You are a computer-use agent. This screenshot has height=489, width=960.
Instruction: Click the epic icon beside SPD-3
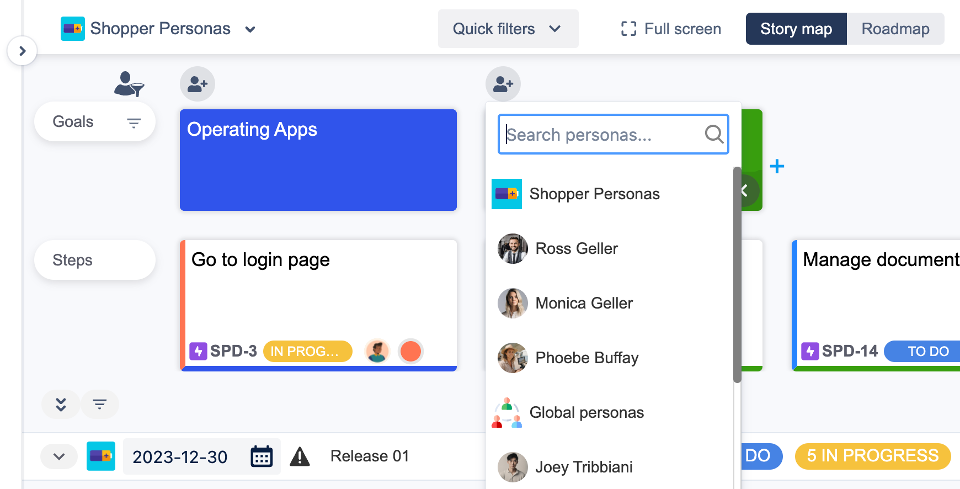click(x=198, y=351)
